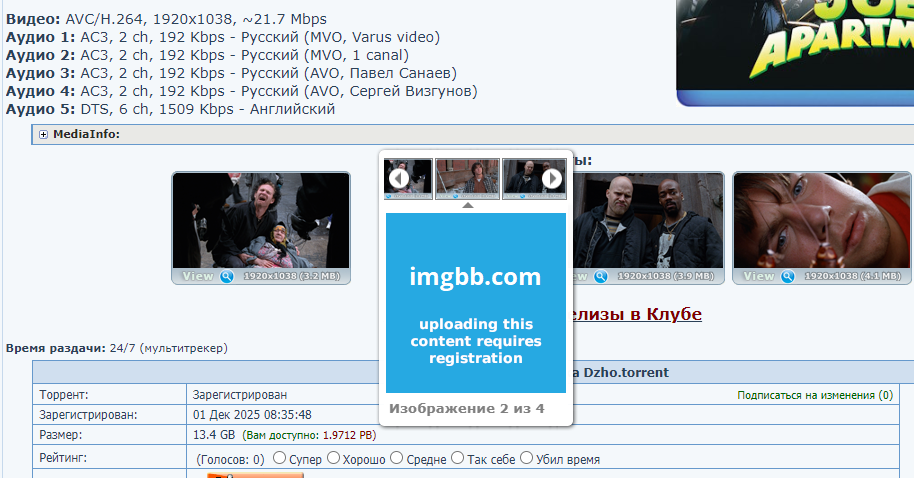Rate the torrent Так себе
This screenshot has height=478, width=914.
click(458, 458)
